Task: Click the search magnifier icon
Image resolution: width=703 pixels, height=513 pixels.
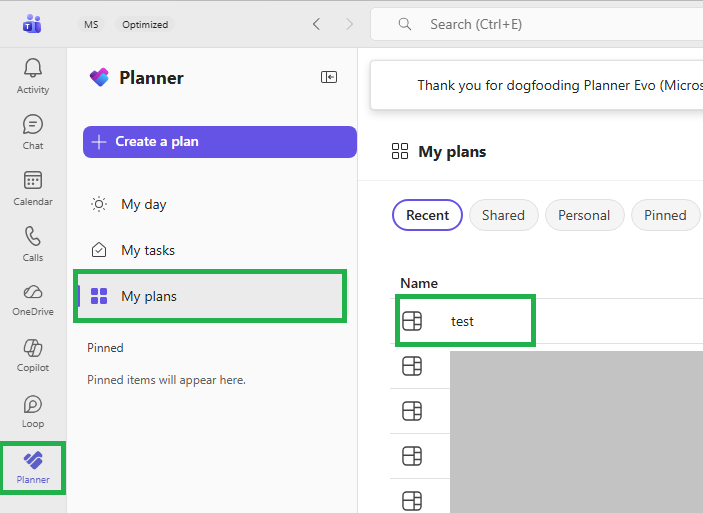Action: click(x=404, y=24)
